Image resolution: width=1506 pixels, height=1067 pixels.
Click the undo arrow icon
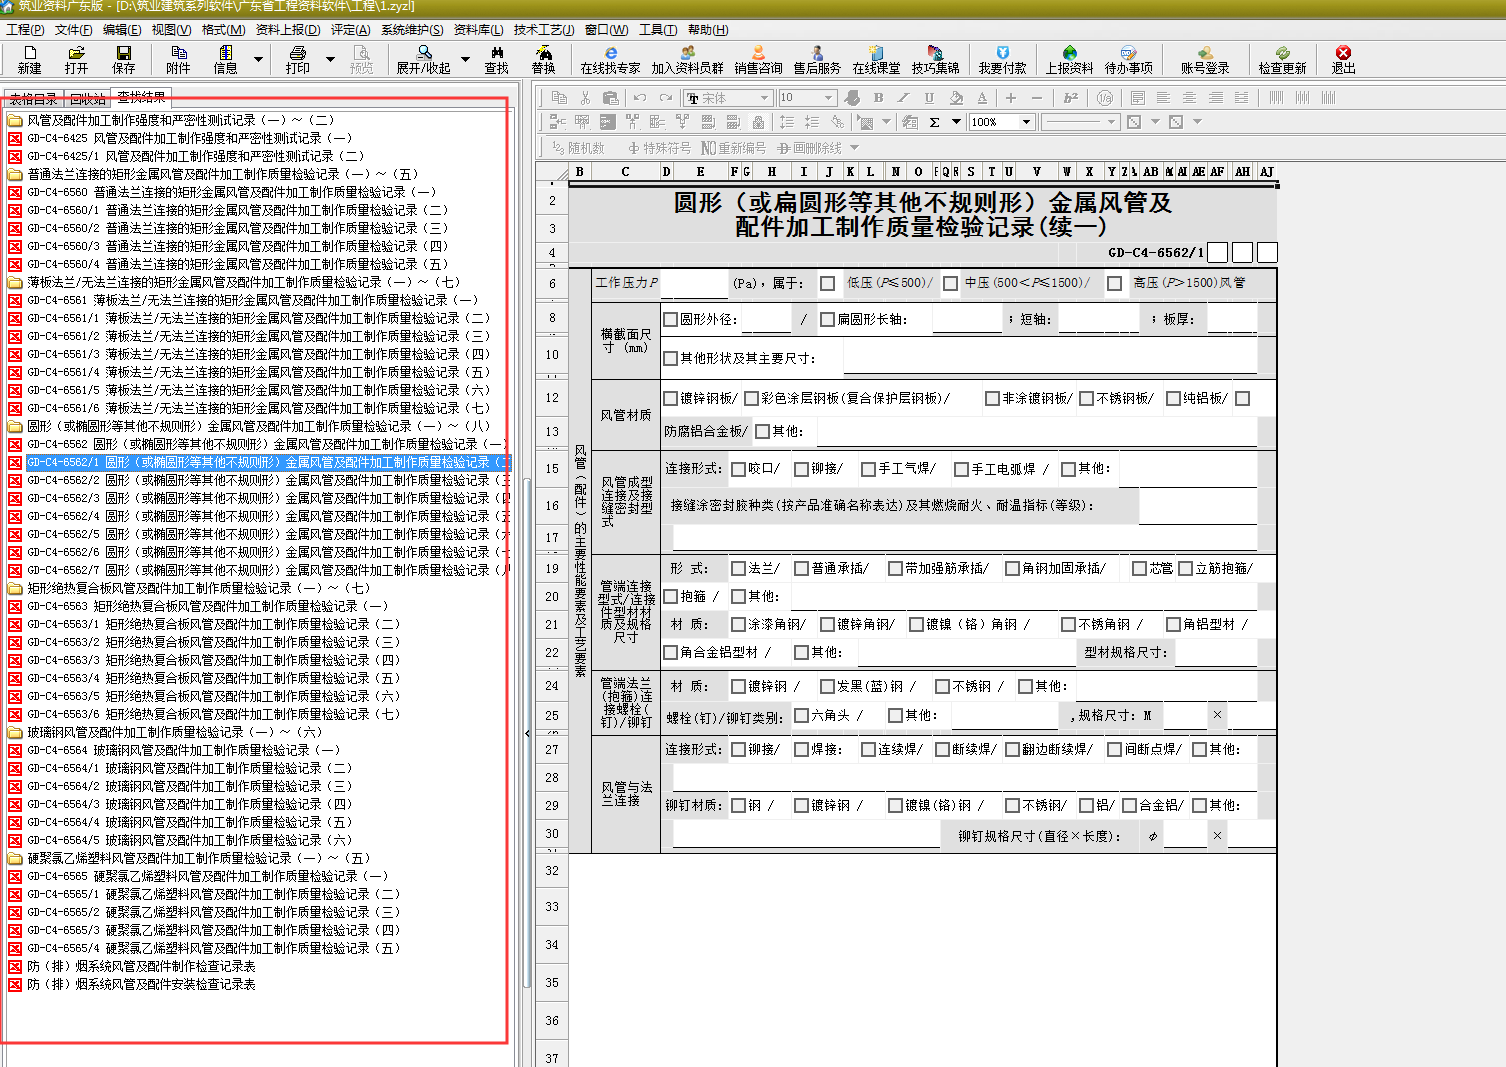tap(640, 97)
